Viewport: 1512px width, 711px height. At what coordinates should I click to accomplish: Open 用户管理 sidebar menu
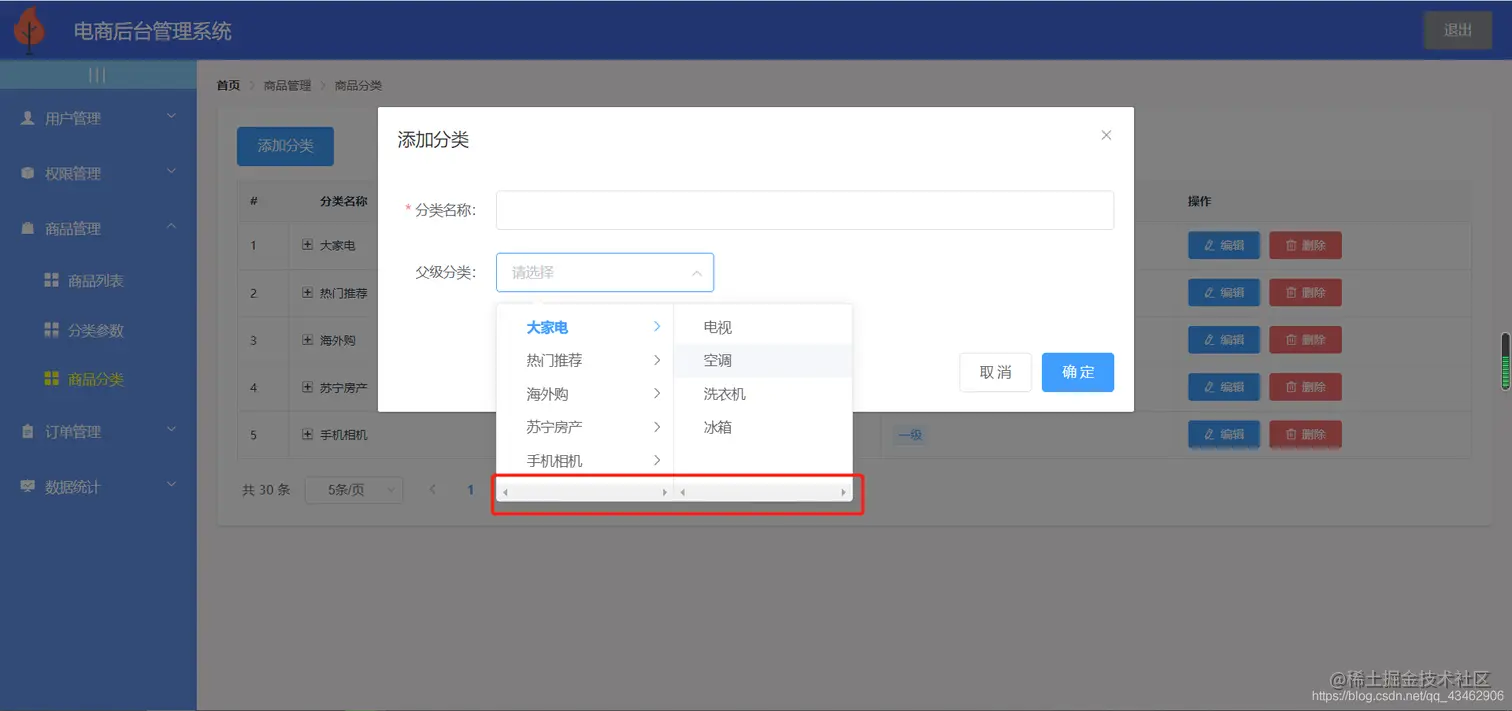[x=98, y=118]
